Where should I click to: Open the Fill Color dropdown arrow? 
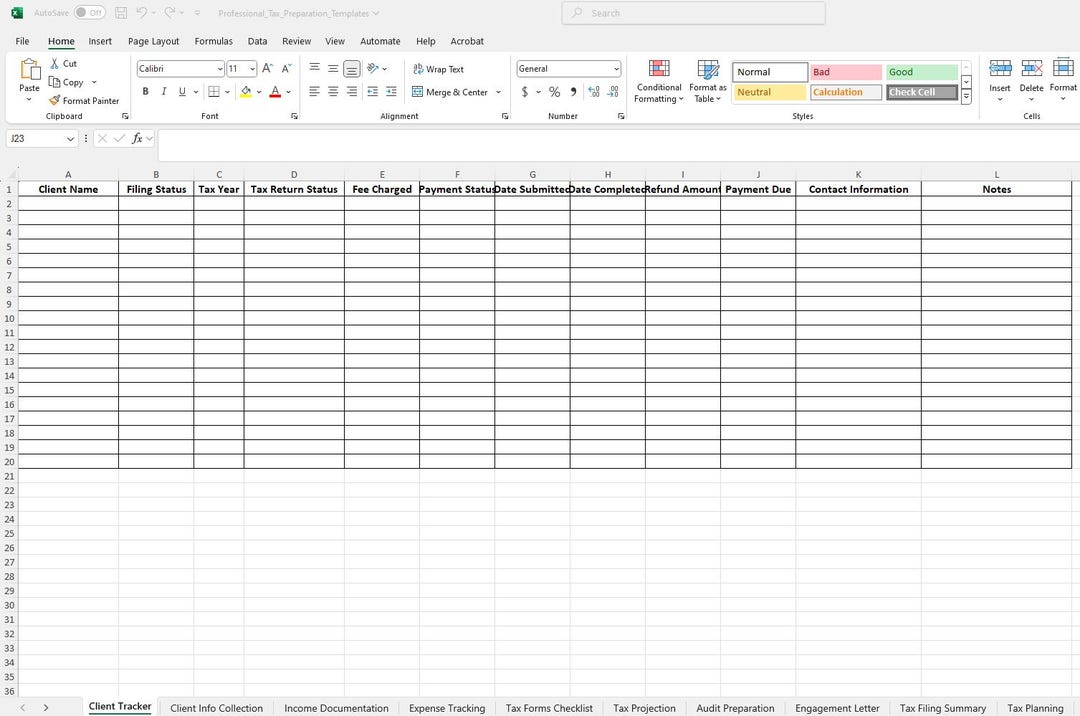click(x=259, y=91)
